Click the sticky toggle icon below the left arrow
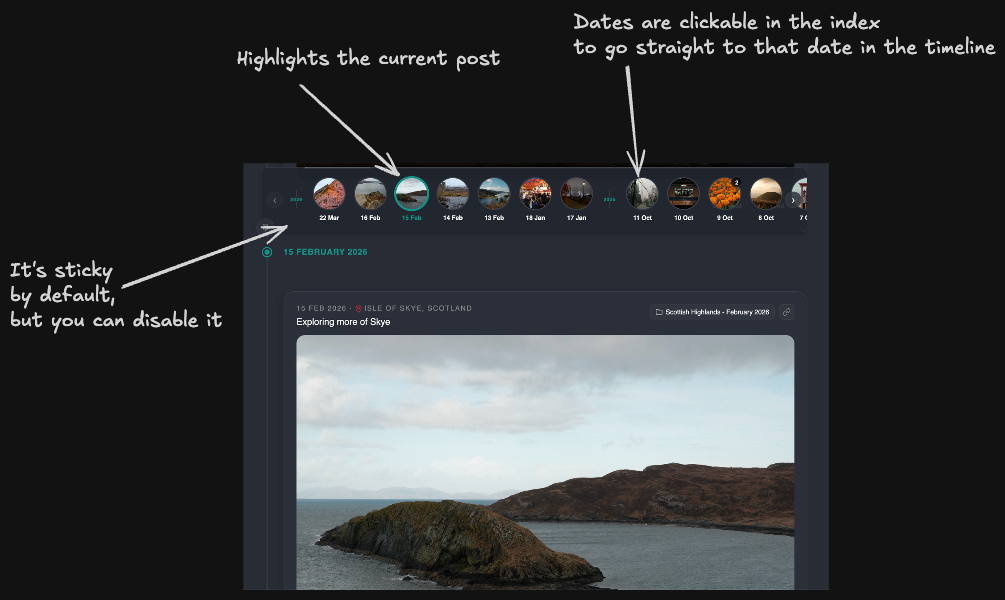Image resolution: width=1005 pixels, height=600 pixels. click(265, 226)
